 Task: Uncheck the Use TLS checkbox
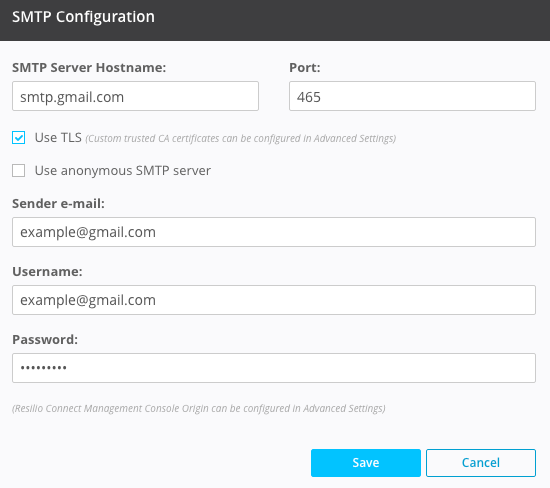coord(19,138)
